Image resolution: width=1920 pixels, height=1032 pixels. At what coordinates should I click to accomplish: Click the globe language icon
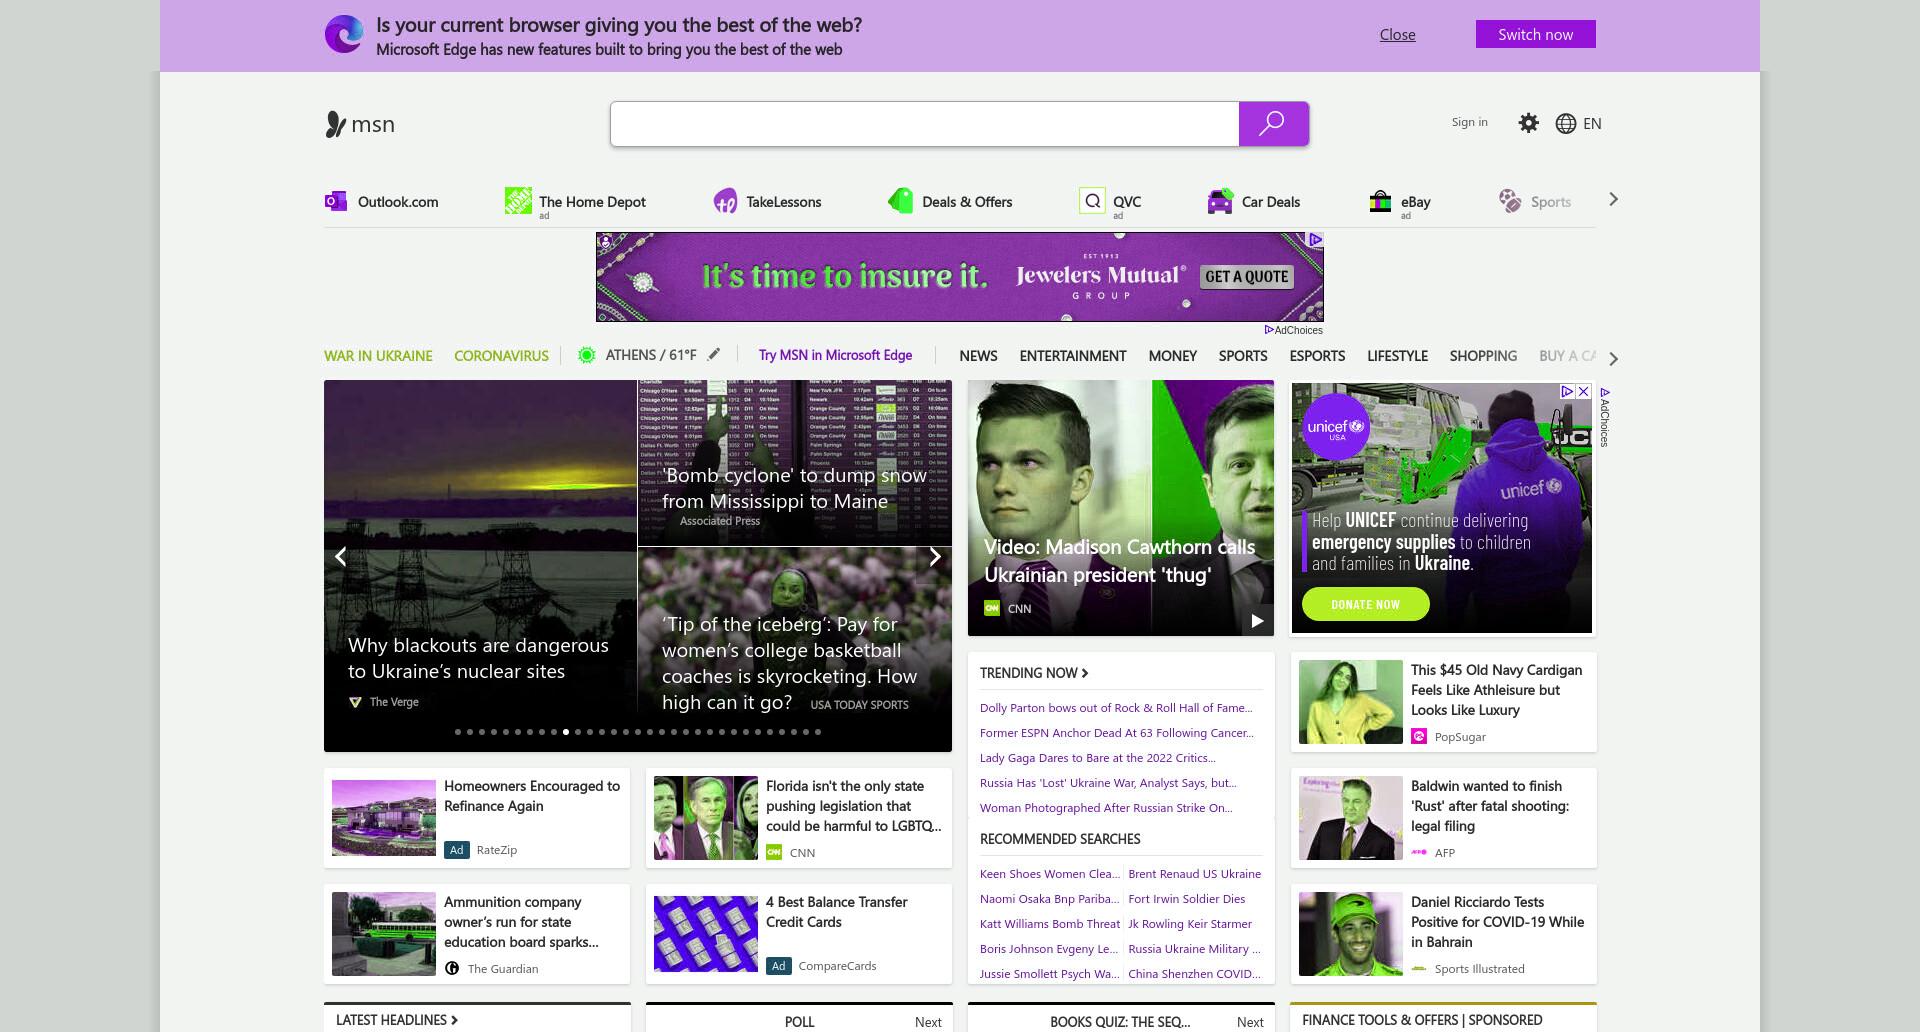pos(1566,123)
